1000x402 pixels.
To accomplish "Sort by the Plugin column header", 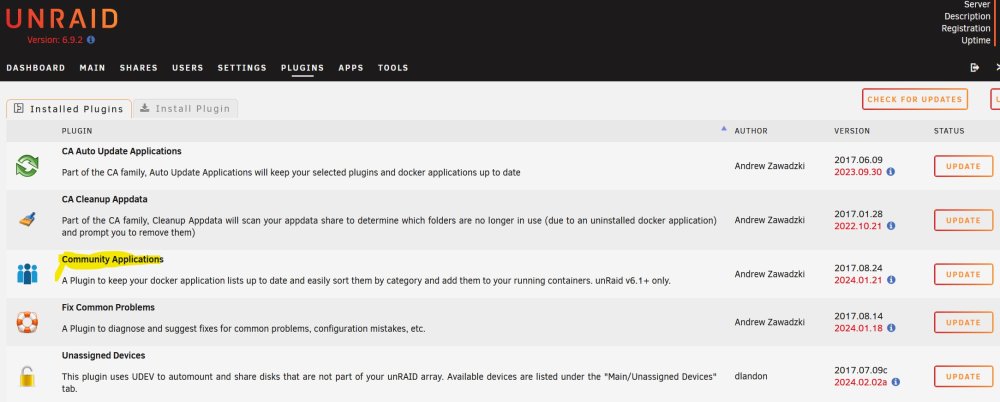I will pyautogui.click(x=77, y=131).
